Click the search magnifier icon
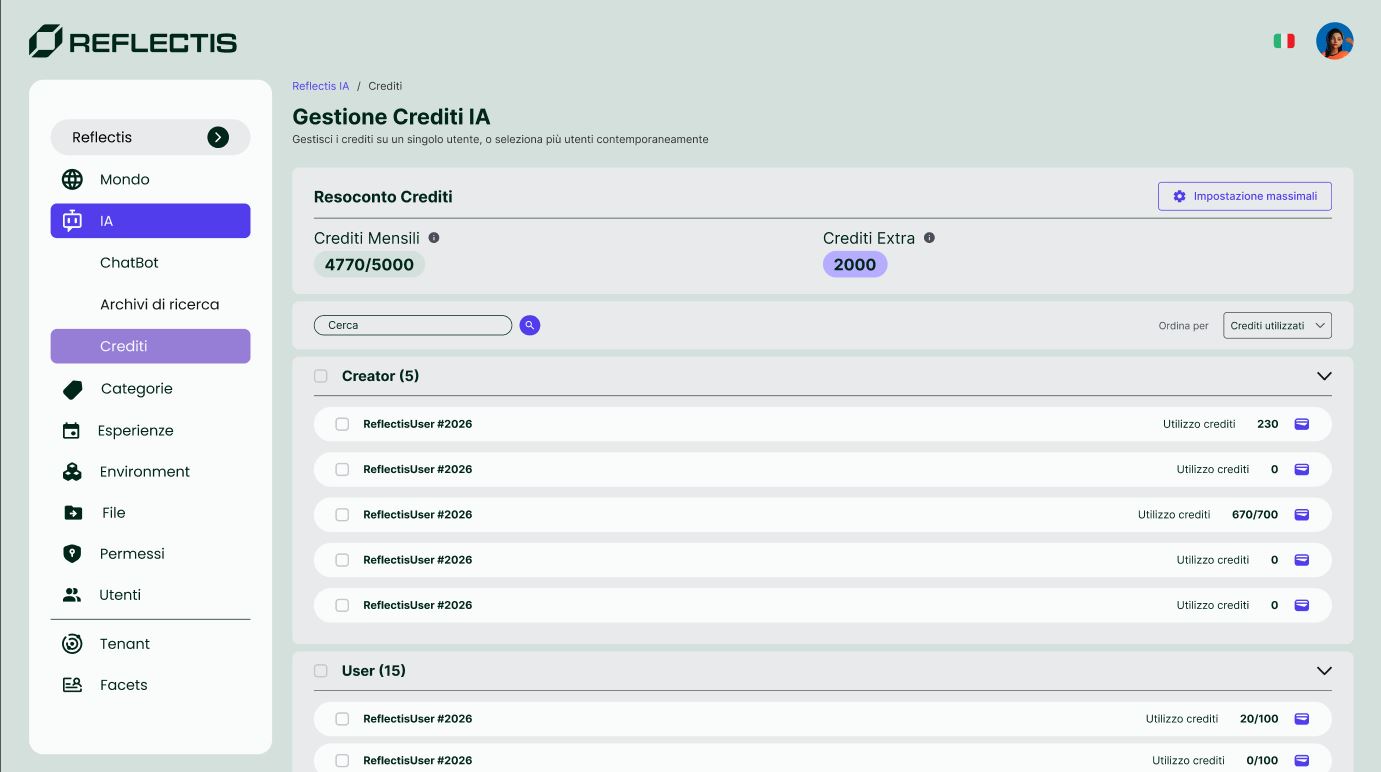1381x772 pixels. point(529,325)
